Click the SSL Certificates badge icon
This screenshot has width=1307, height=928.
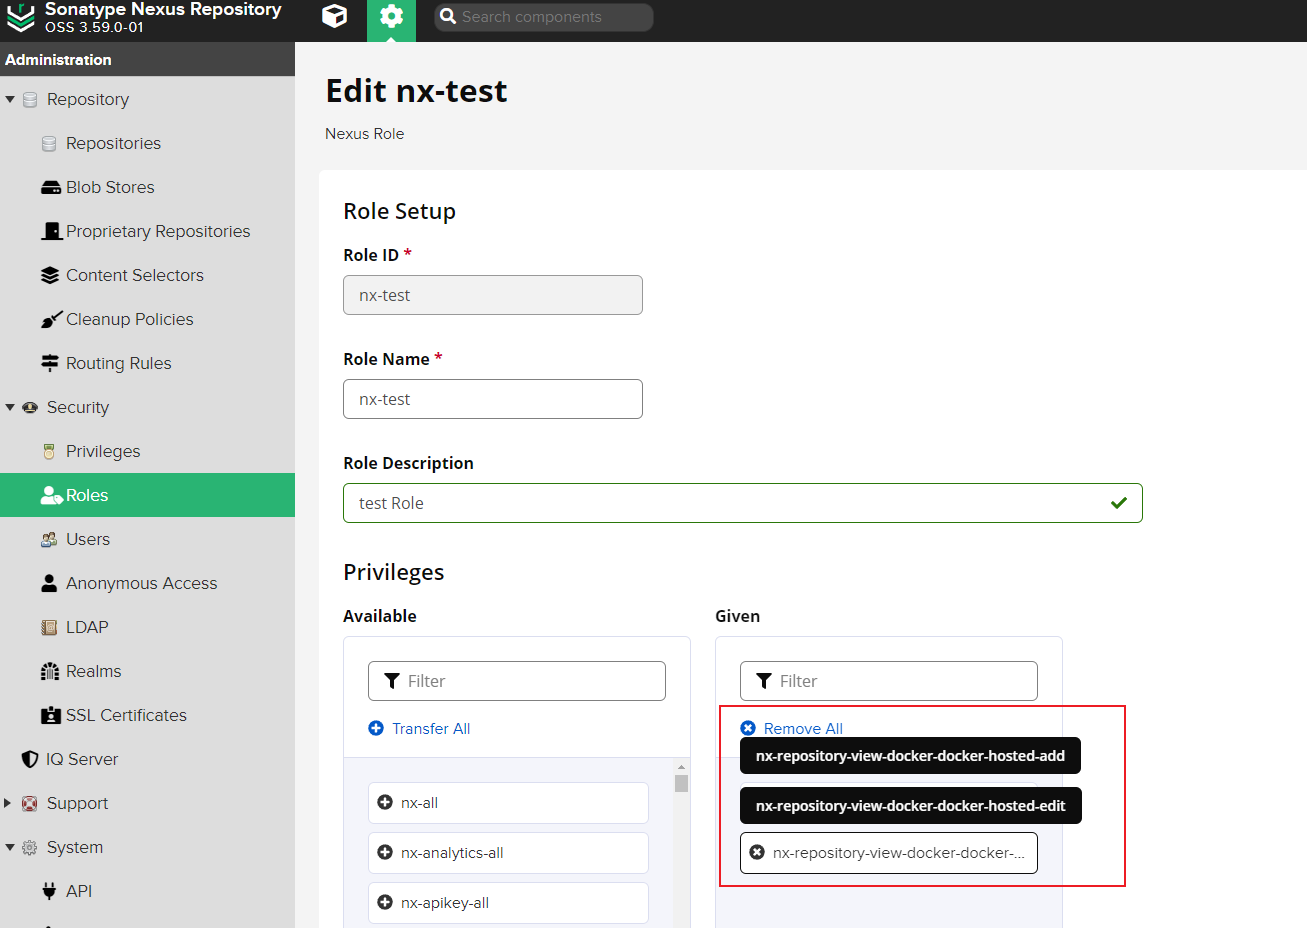pos(51,715)
